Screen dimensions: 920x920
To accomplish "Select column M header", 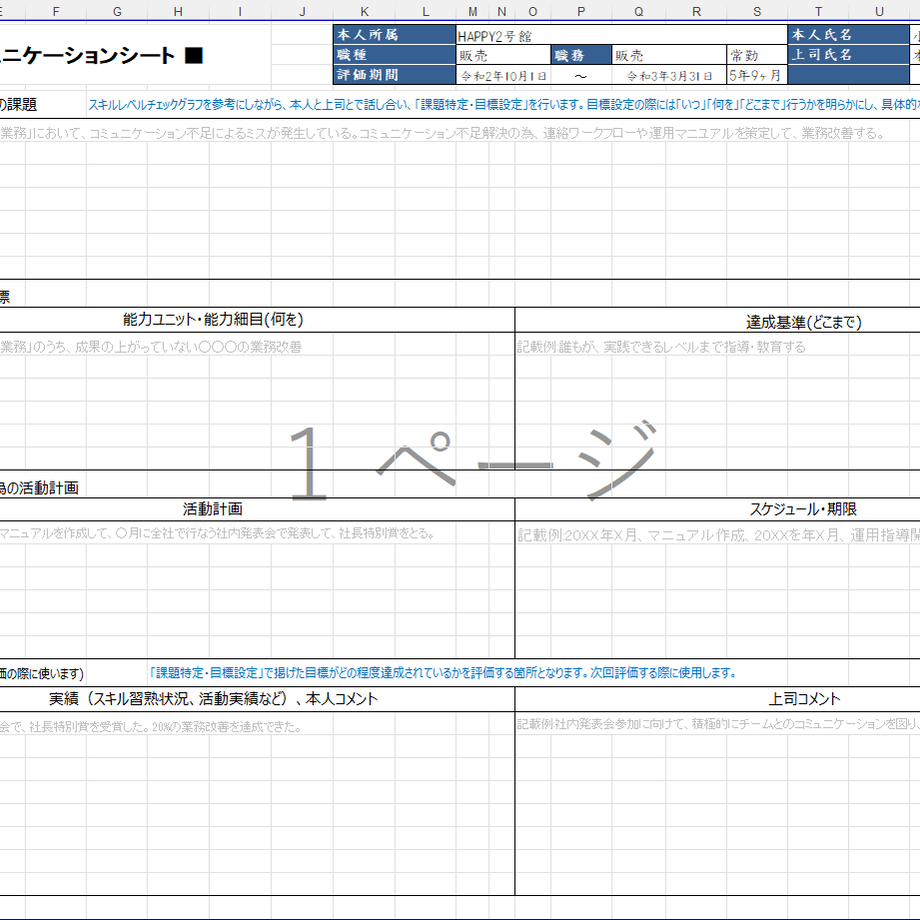I will point(472,11).
